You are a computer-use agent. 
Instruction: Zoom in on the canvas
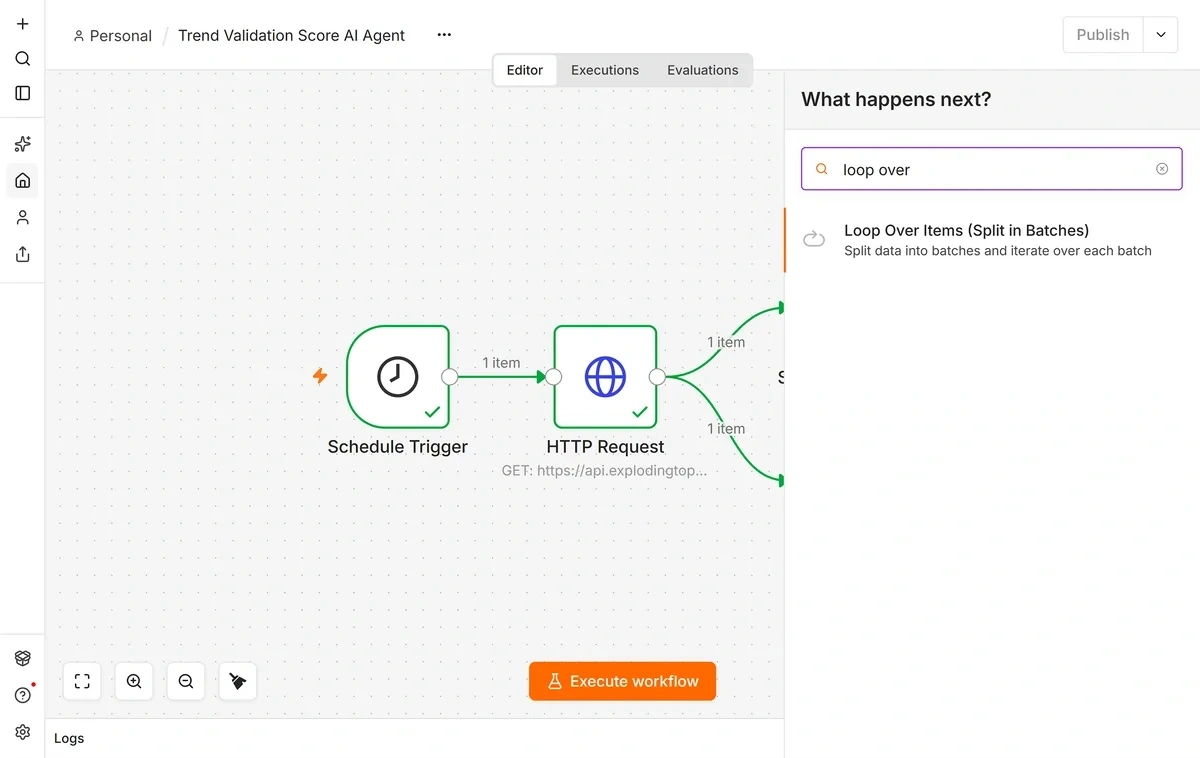tap(134, 681)
